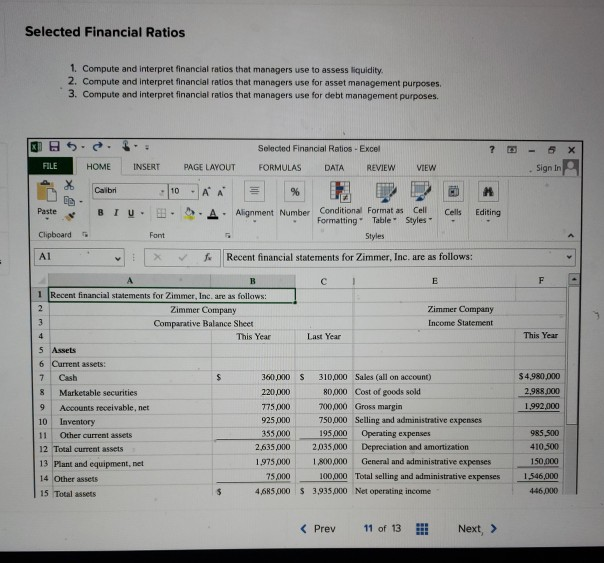Save the workbook using the floppy disk icon
Screen dimensions: 604x563
click(x=54, y=146)
